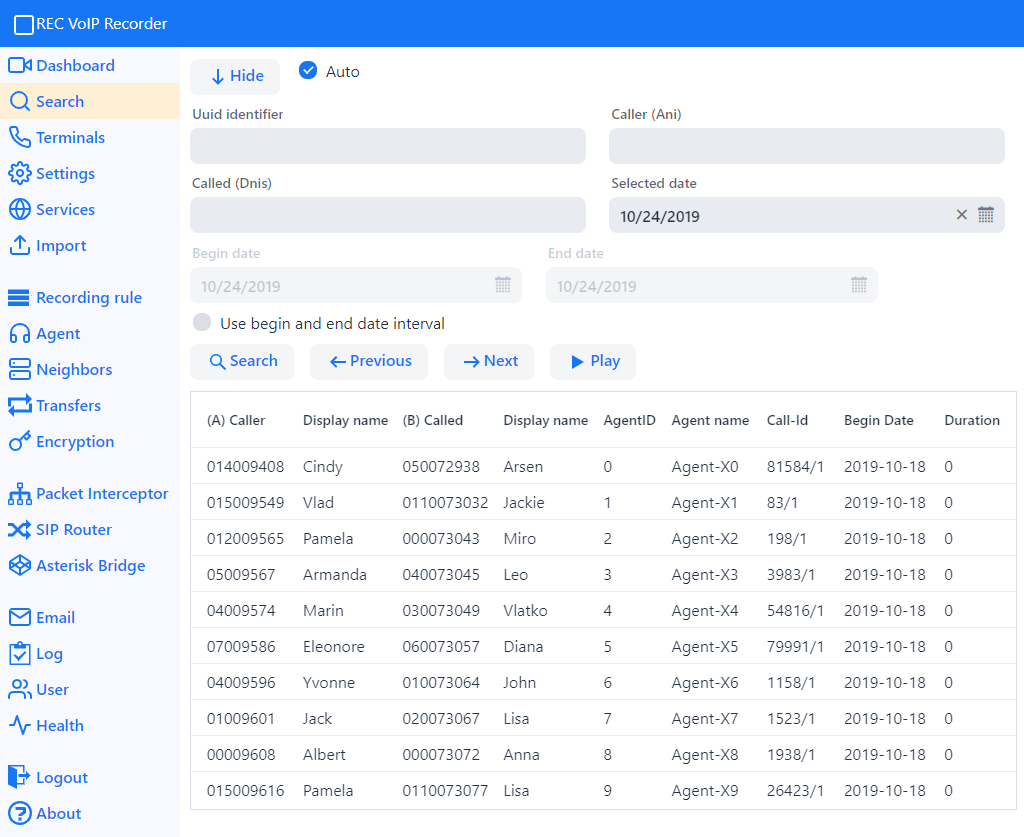Click the Health pulse icon
This screenshot has width=1024, height=837.
click(x=20, y=726)
